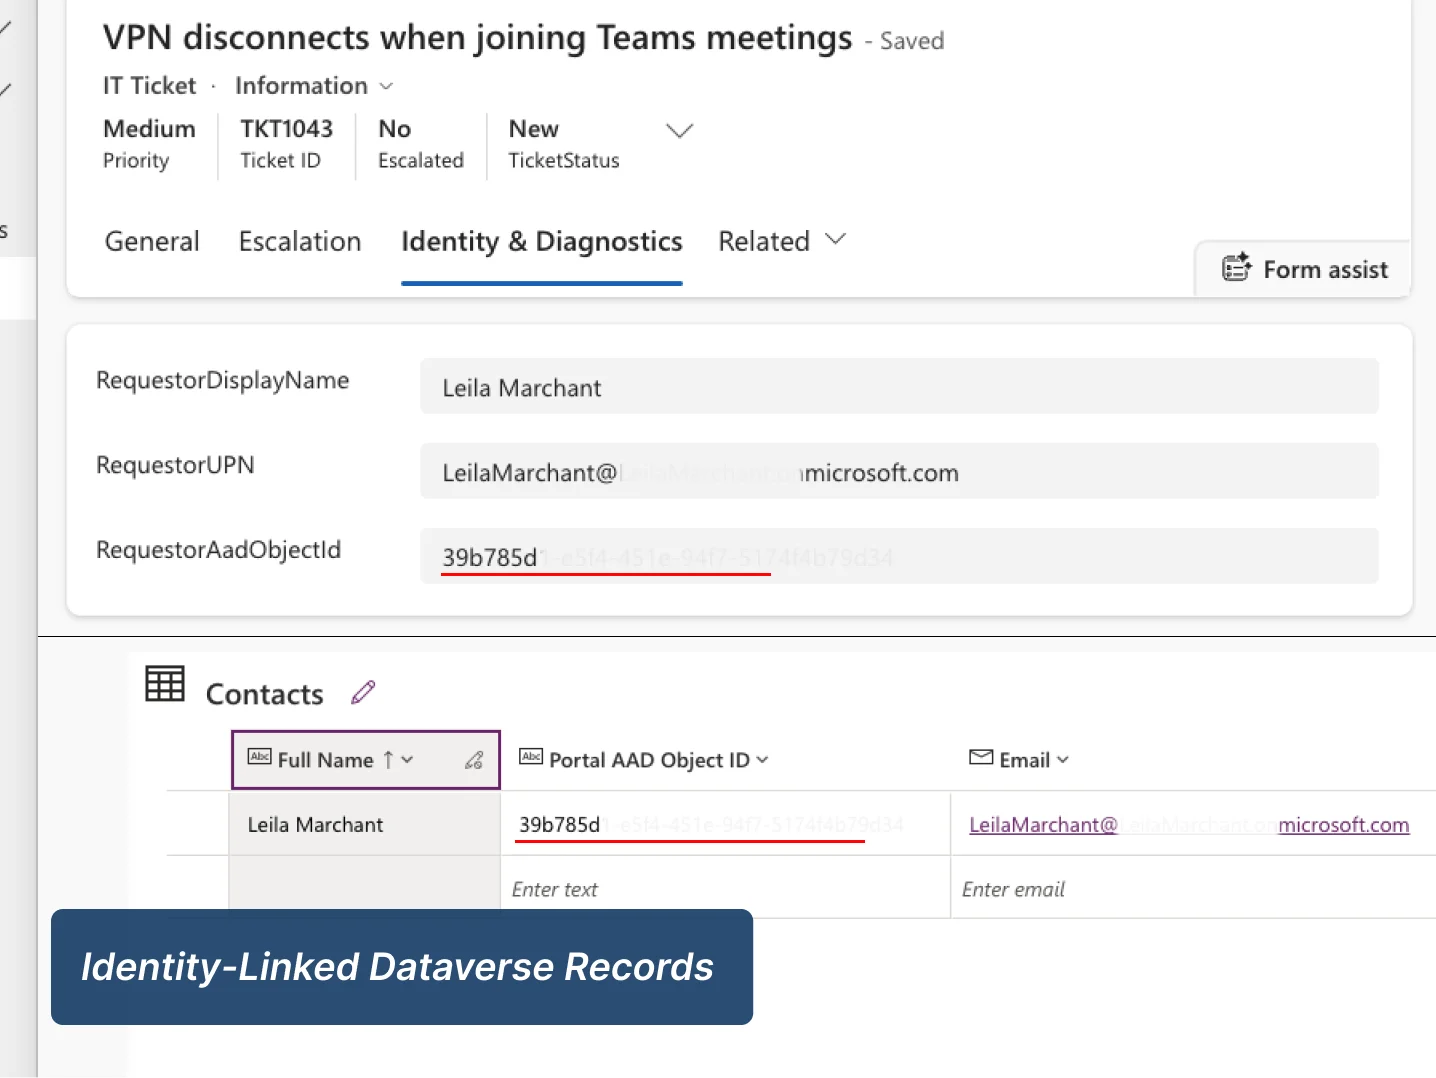Image resolution: width=1436 pixels, height=1078 pixels.
Task: Click the New TicketStatus header value
Action: tap(534, 130)
